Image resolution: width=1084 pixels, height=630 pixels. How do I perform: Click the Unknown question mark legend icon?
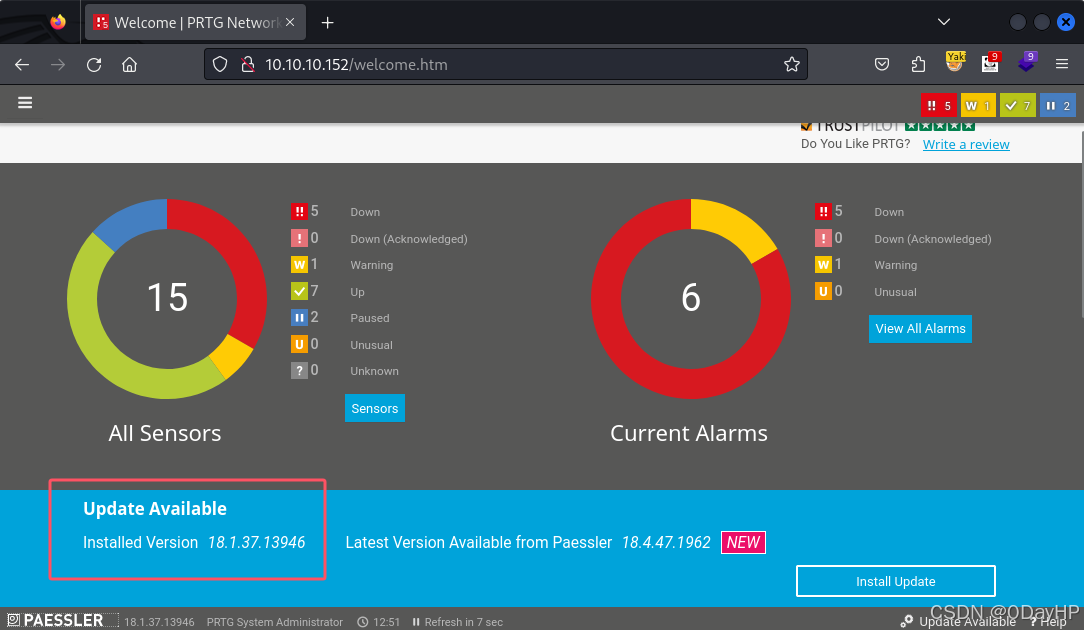[x=299, y=371]
